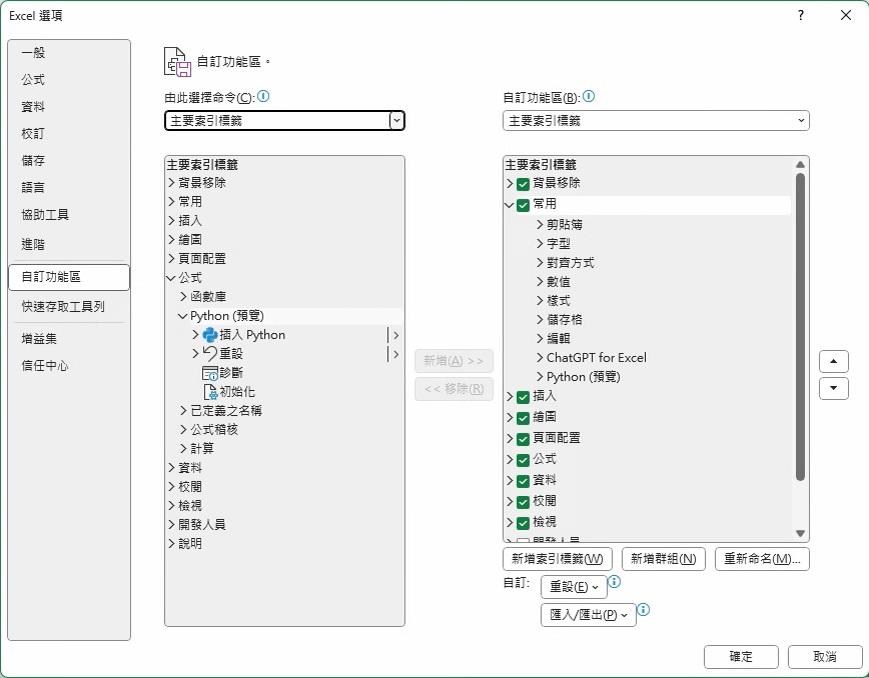Image resolution: width=869 pixels, height=678 pixels.
Task: Click the 新增索引標籤(W) button
Action: [556, 559]
